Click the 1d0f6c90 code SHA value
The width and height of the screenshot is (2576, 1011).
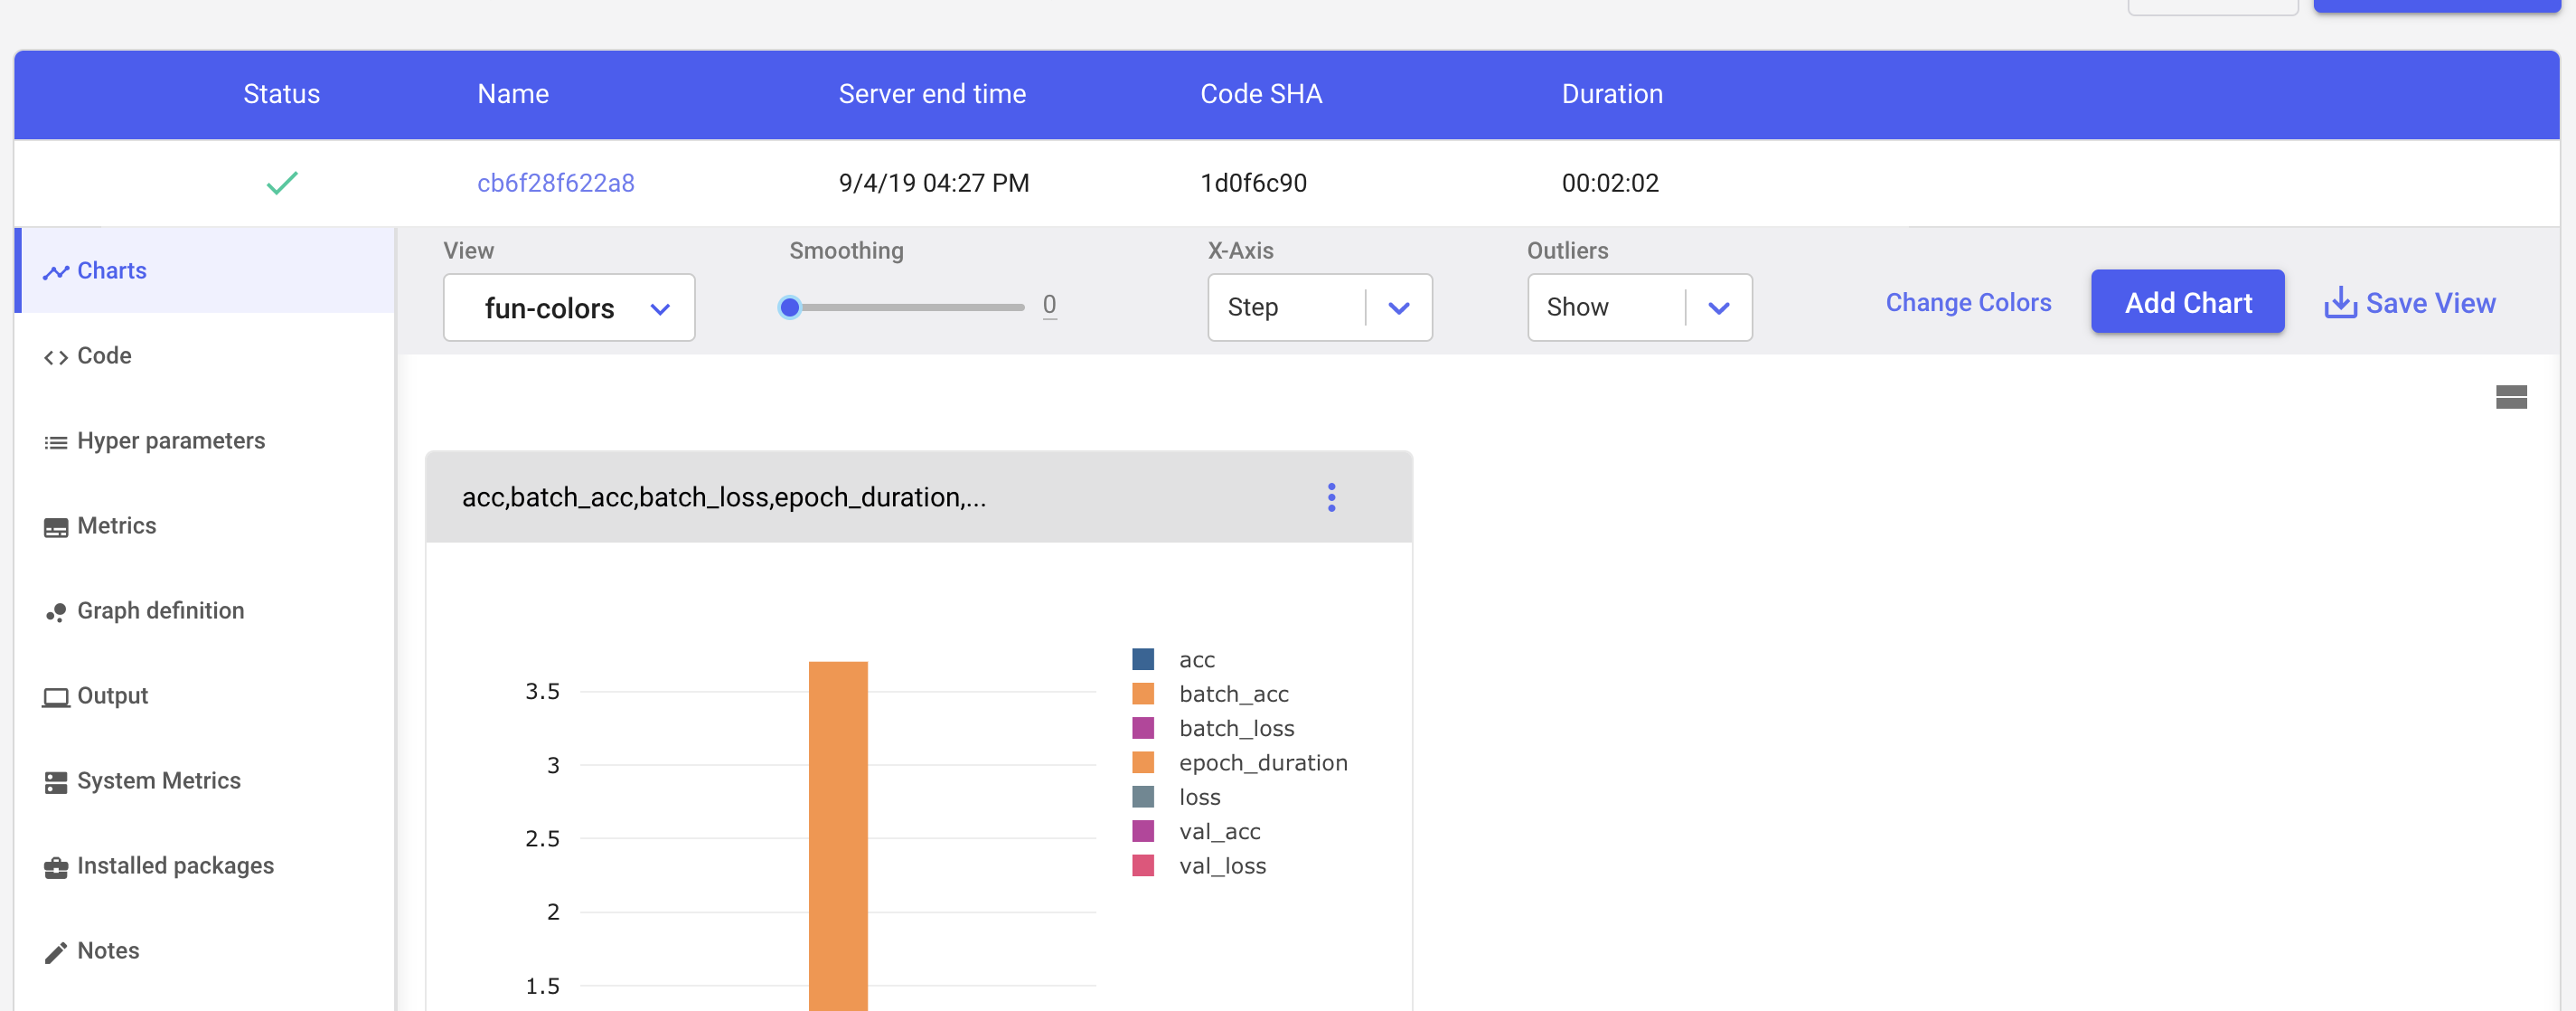point(1253,183)
